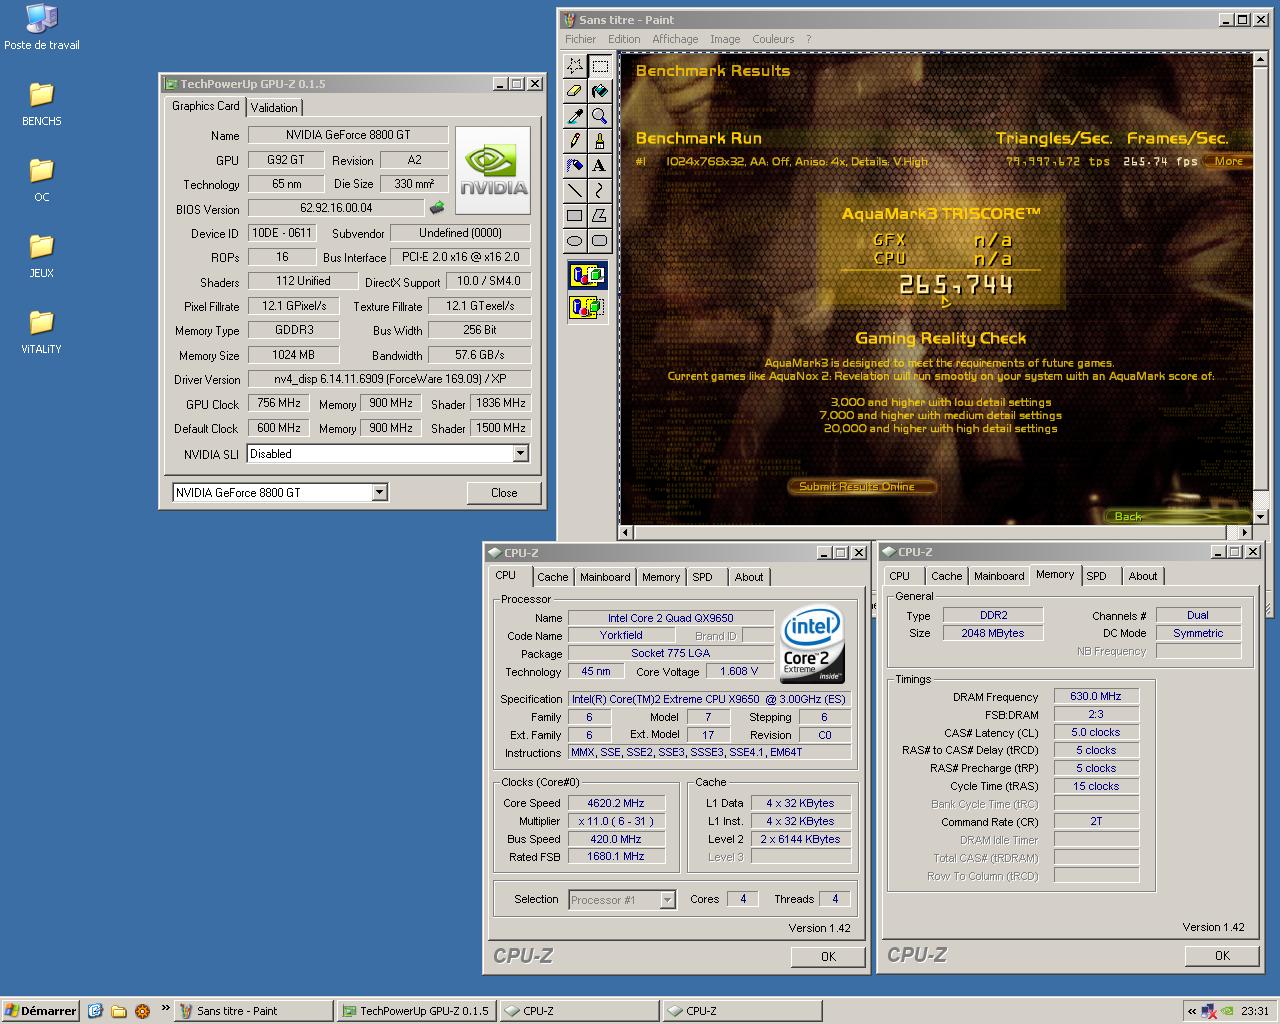Click the taskbar clock showing 23:31
This screenshot has height=1024, width=1280.
click(x=1255, y=1011)
